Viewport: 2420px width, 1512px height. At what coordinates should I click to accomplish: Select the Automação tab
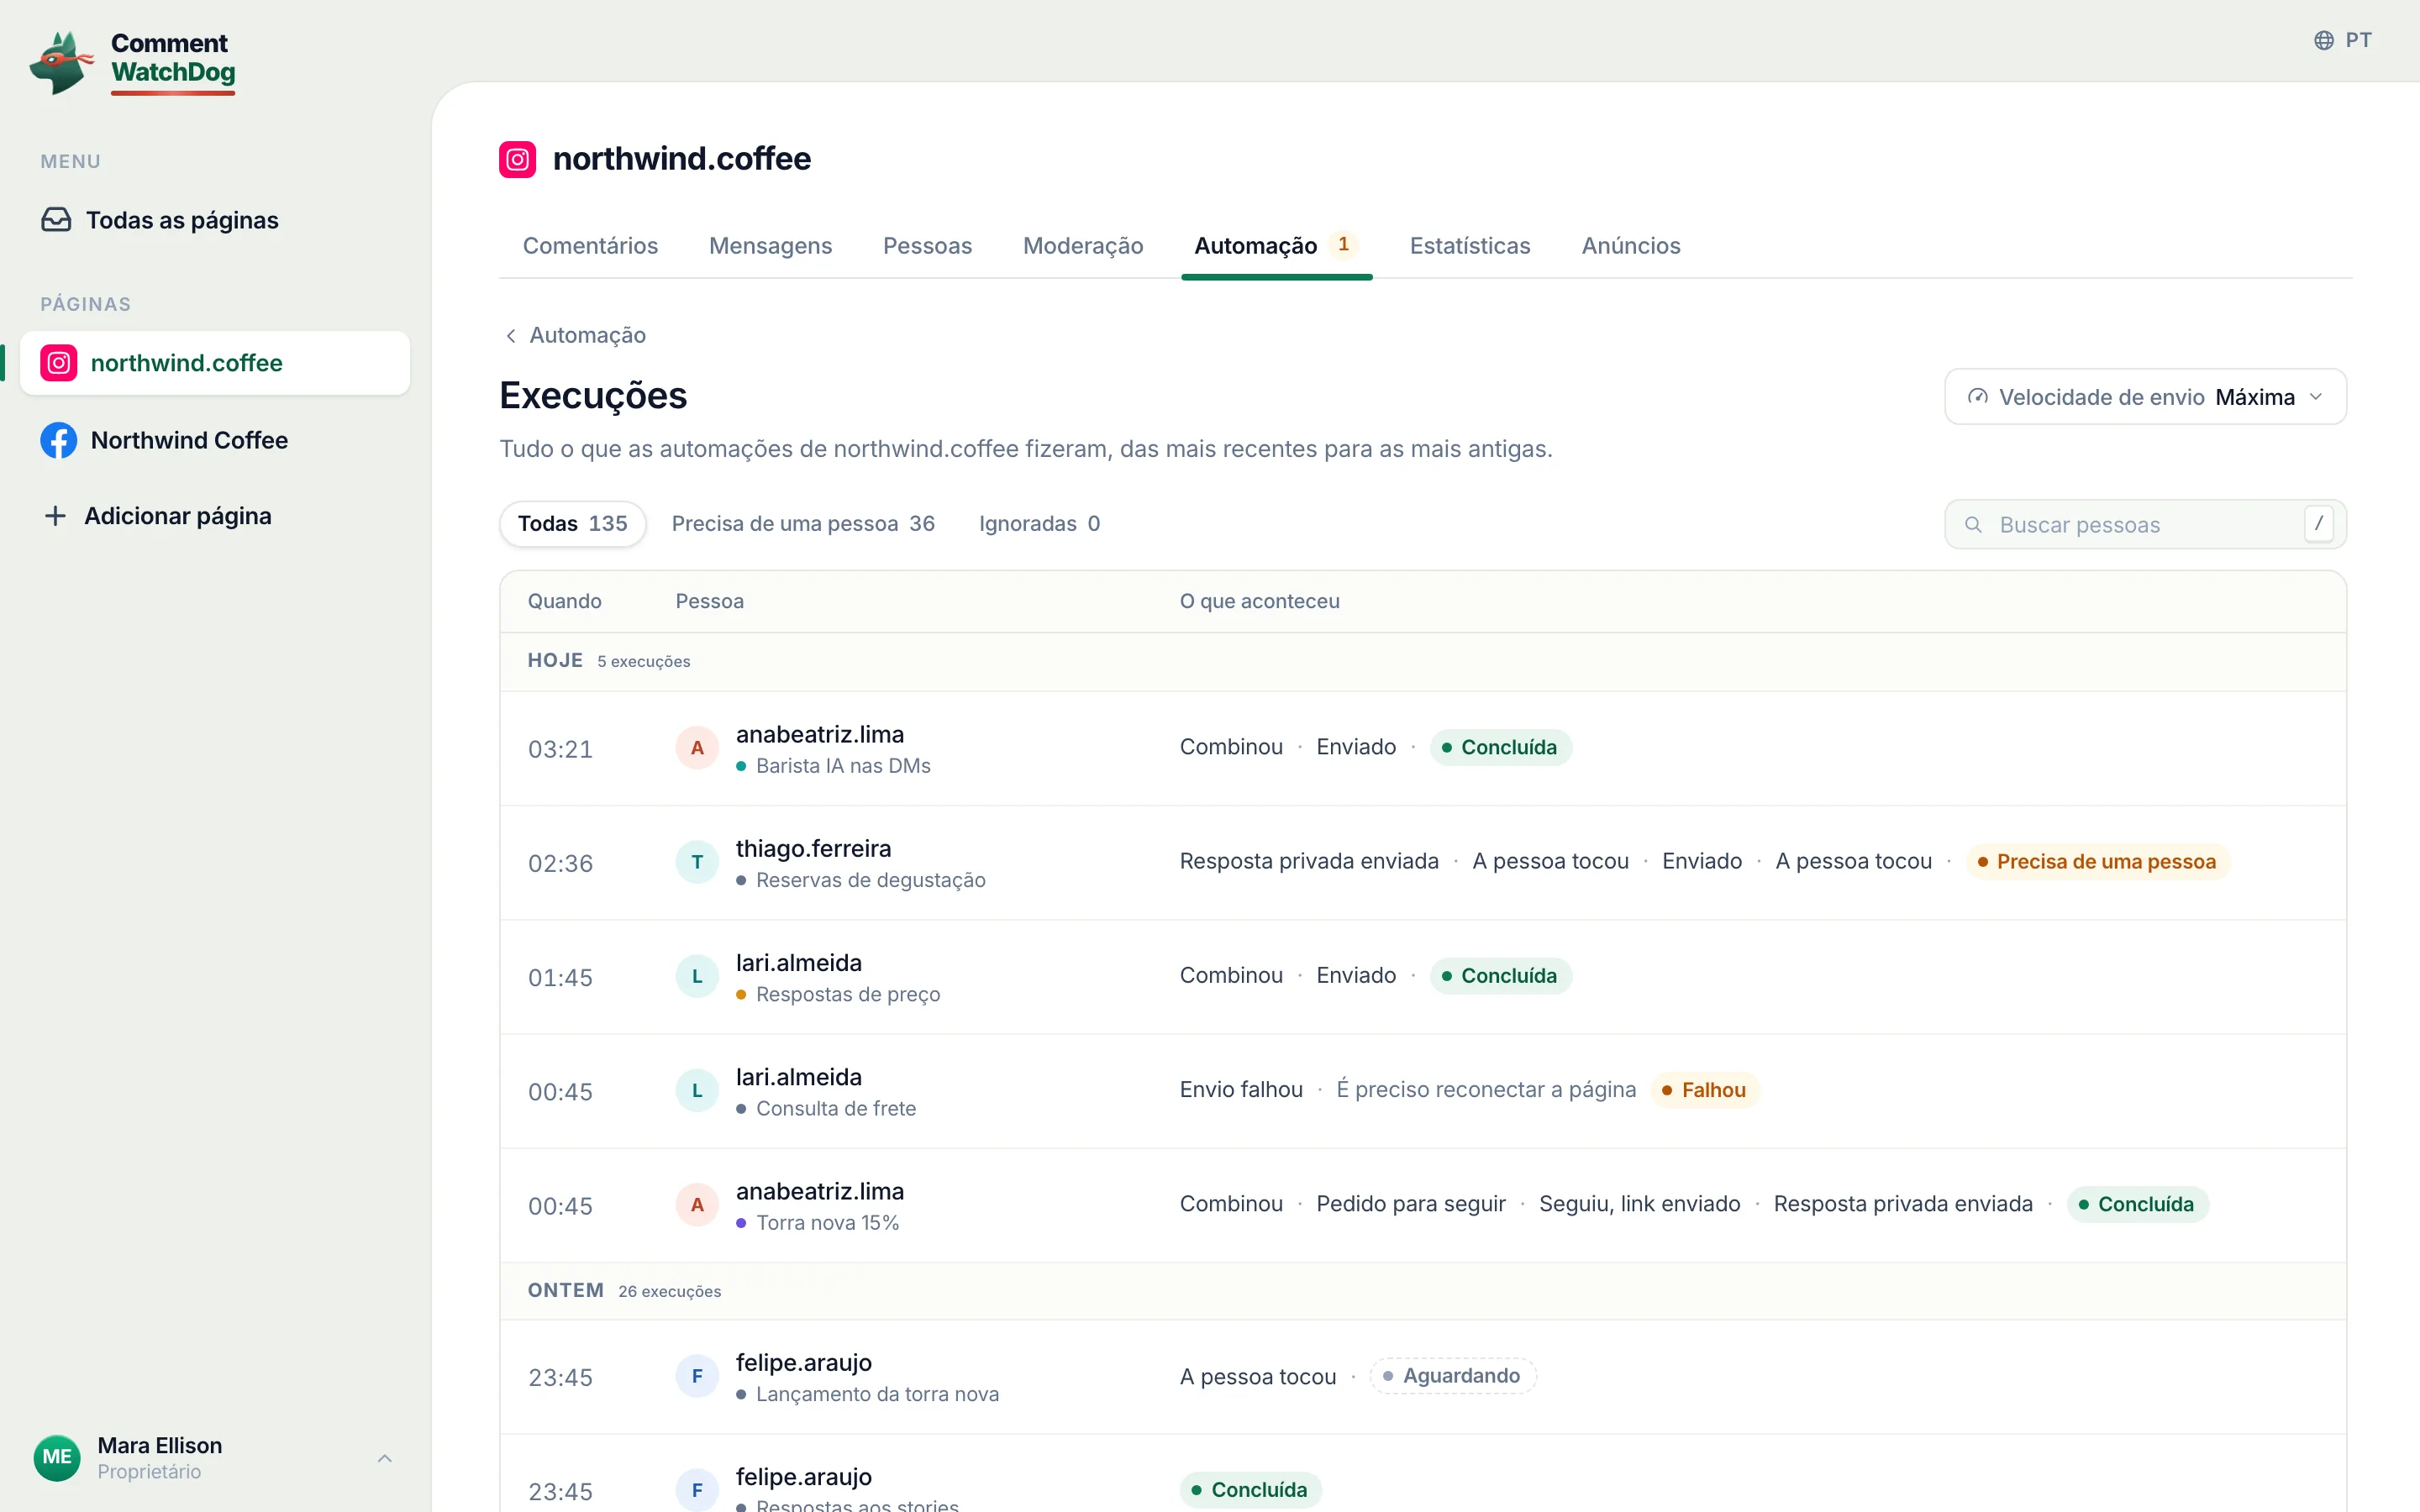tap(1276, 246)
